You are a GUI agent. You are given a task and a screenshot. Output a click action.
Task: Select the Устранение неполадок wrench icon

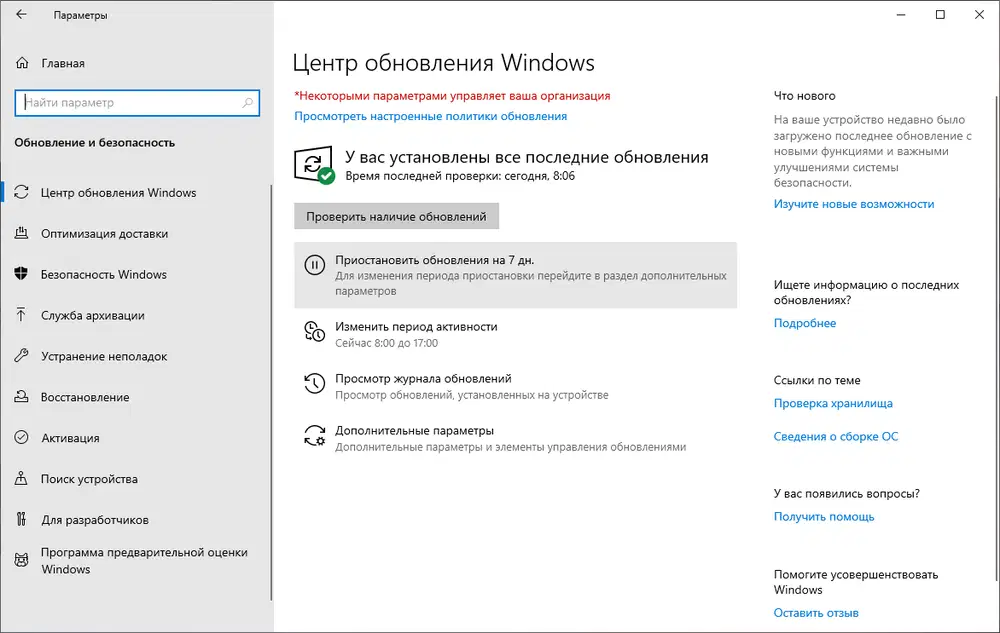[x=23, y=356]
